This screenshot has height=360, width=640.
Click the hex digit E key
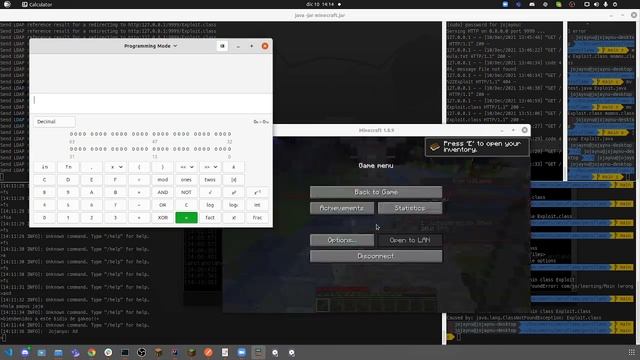click(92, 180)
